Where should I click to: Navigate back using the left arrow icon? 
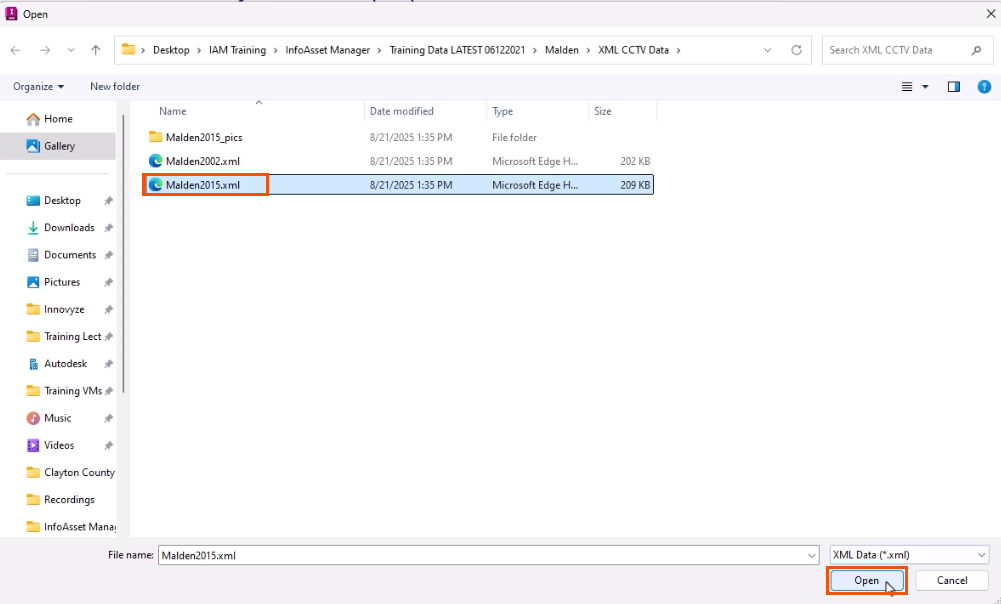tap(16, 49)
